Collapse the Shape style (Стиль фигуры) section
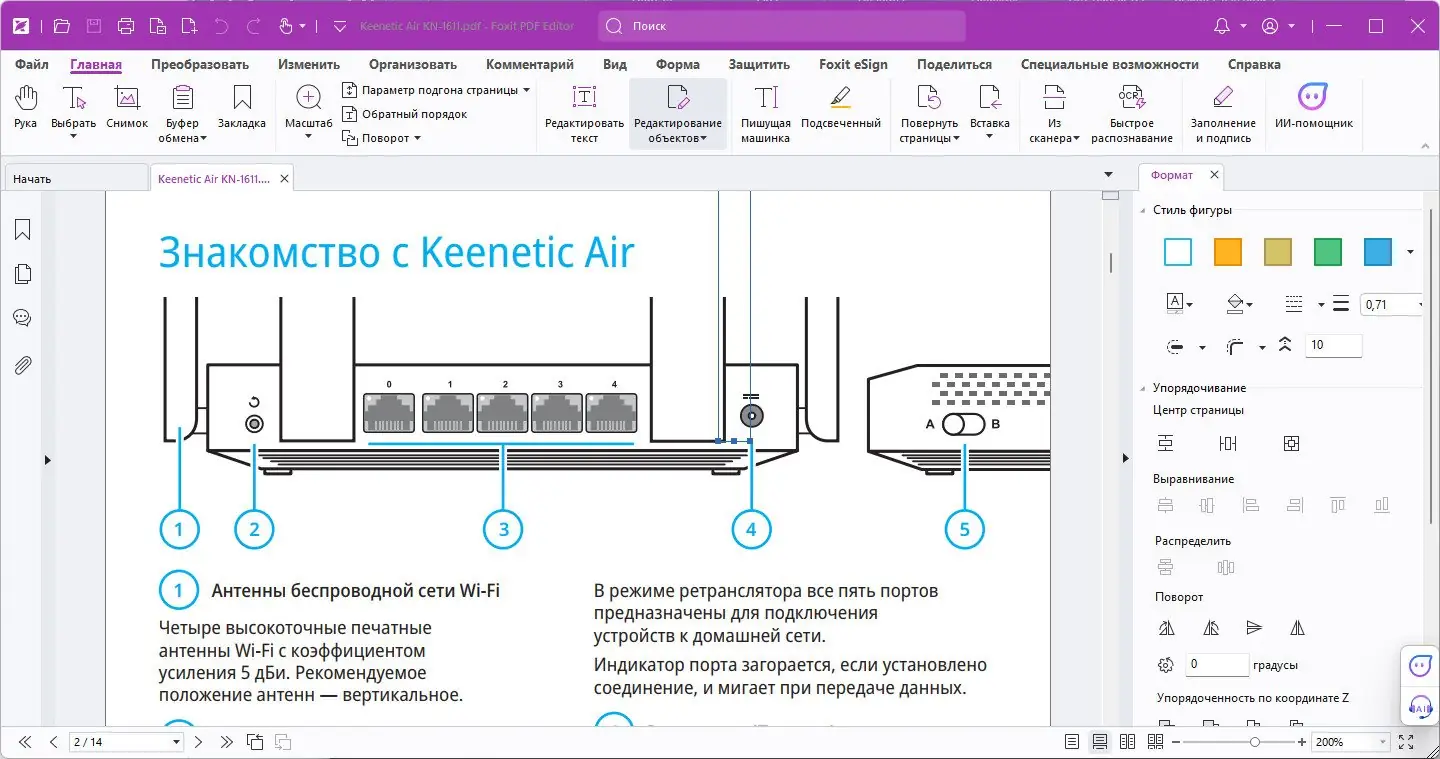The height and width of the screenshot is (759, 1440). 1144,210
